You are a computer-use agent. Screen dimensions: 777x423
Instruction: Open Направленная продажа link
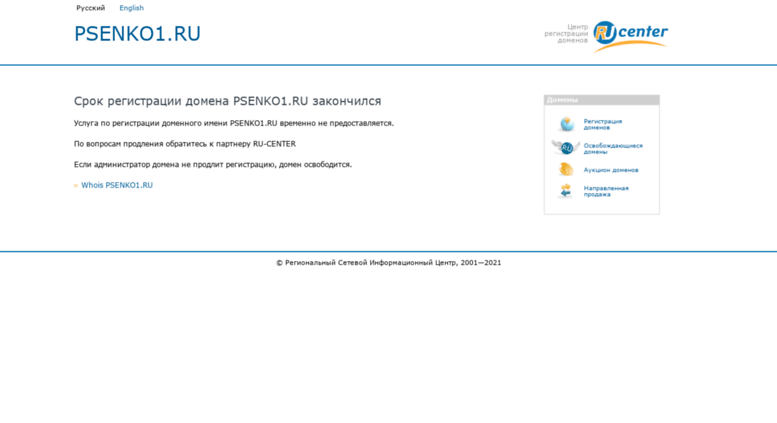(x=606, y=191)
